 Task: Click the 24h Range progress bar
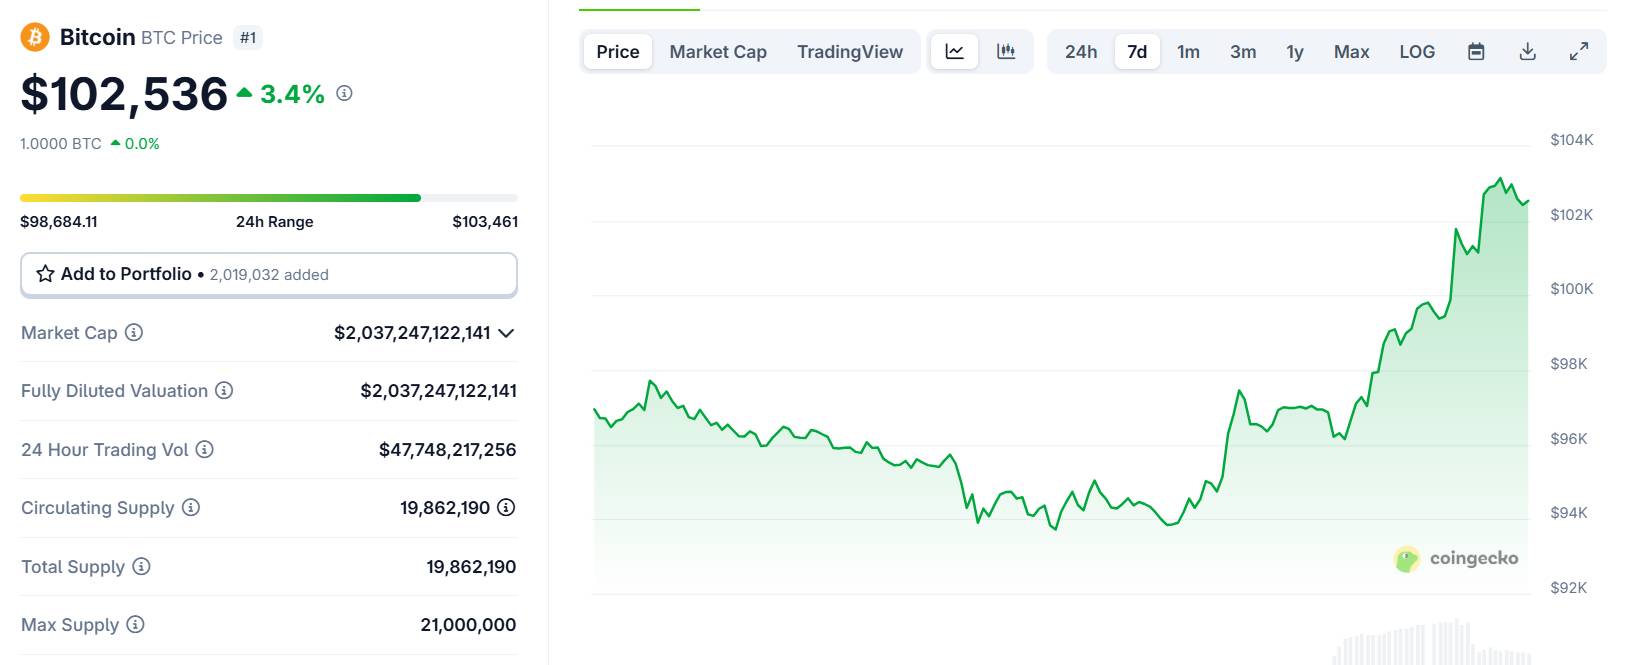(269, 198)
